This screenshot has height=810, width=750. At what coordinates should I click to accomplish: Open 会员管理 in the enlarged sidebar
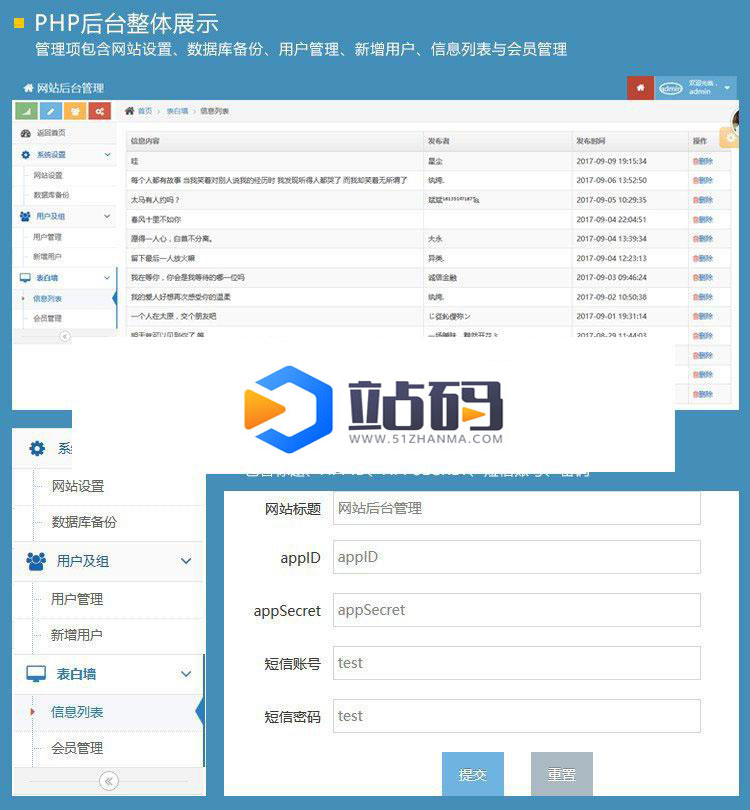click(x=77, y=748)
